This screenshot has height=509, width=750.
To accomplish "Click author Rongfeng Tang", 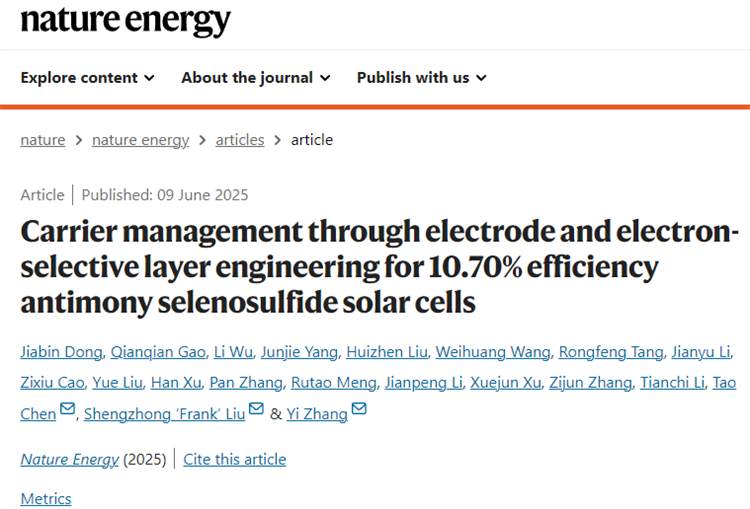I will click(x=611, y=352).
